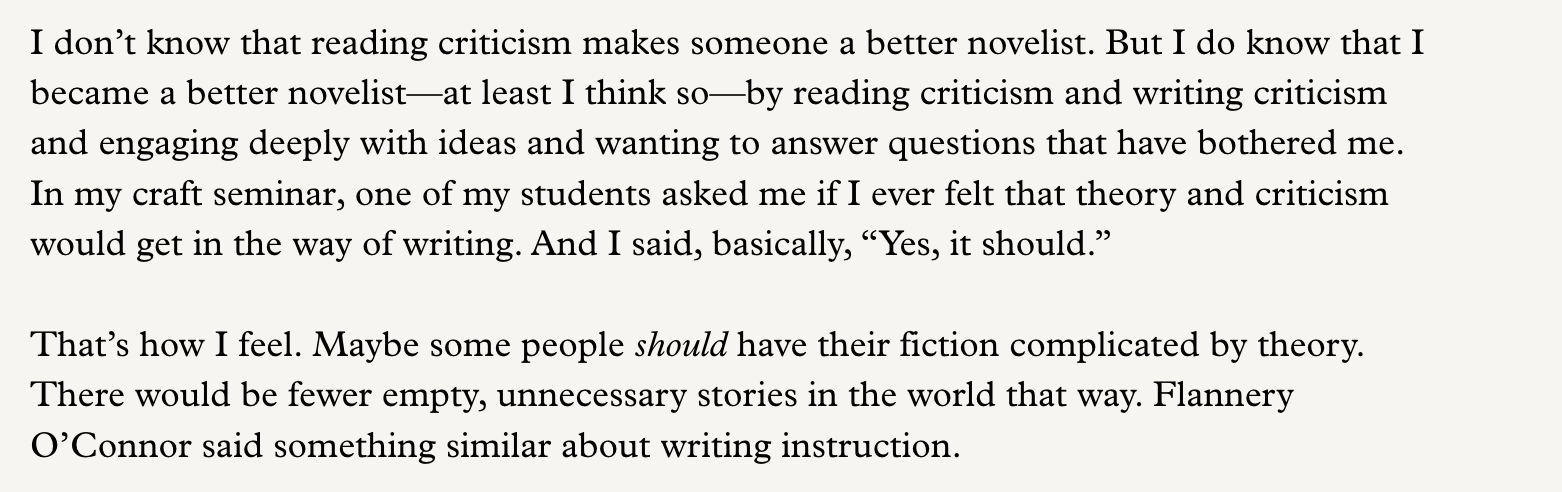Image resolution: width=1562 pixels, height=492 pixels.
Task: Click the surname "O'Connor"
Action: [x=108, y=445]
